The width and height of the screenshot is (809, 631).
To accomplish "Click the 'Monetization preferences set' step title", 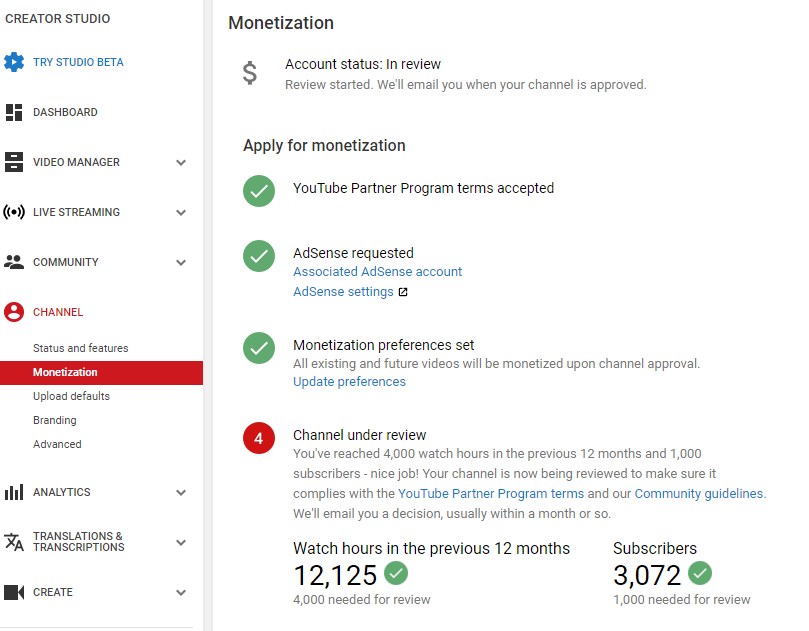I will pyautogui.click(x=383, y=345).
